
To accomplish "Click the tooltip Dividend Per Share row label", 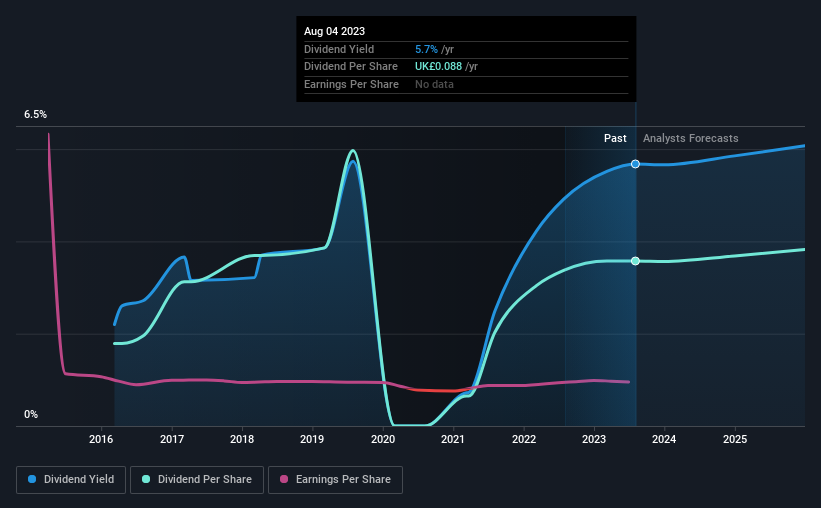I will 351,67.
